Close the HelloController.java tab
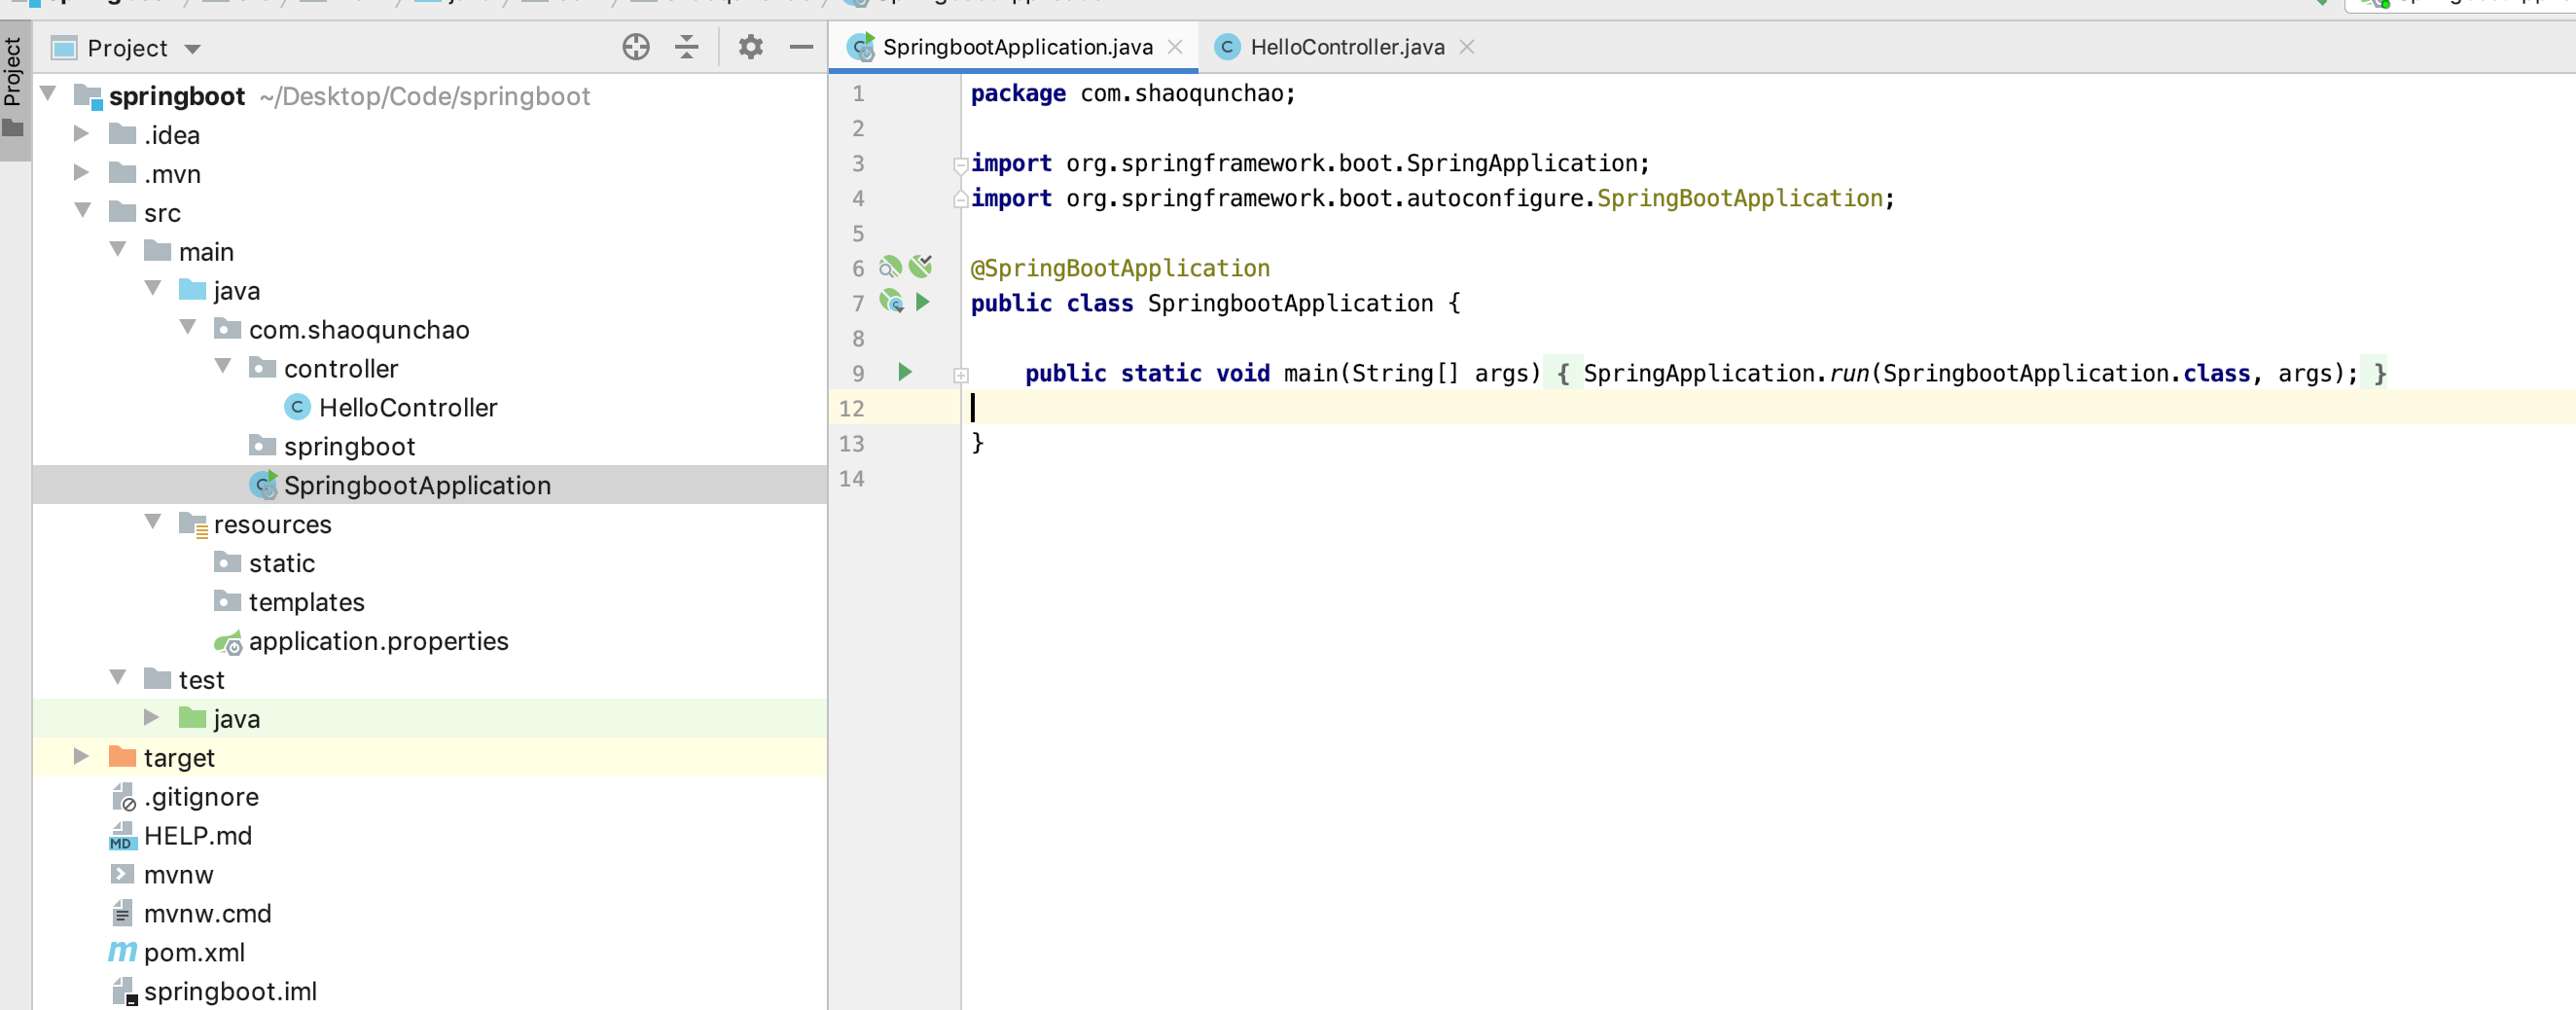The width and height of the screenshot is (2576, 1010). click(1466, 47)
